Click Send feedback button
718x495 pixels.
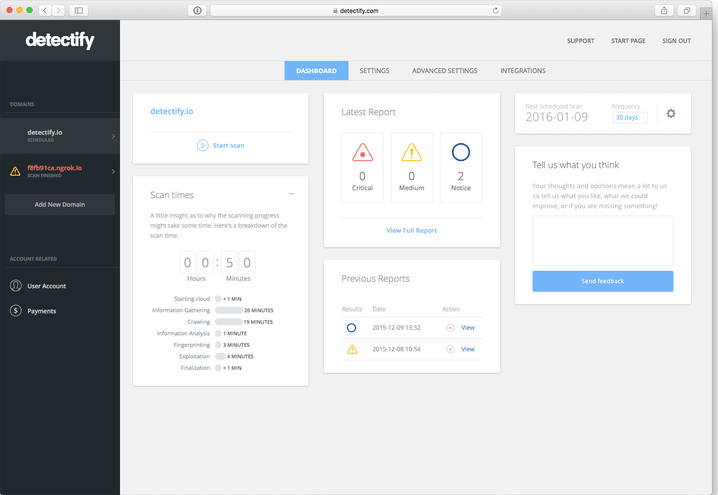603,281
